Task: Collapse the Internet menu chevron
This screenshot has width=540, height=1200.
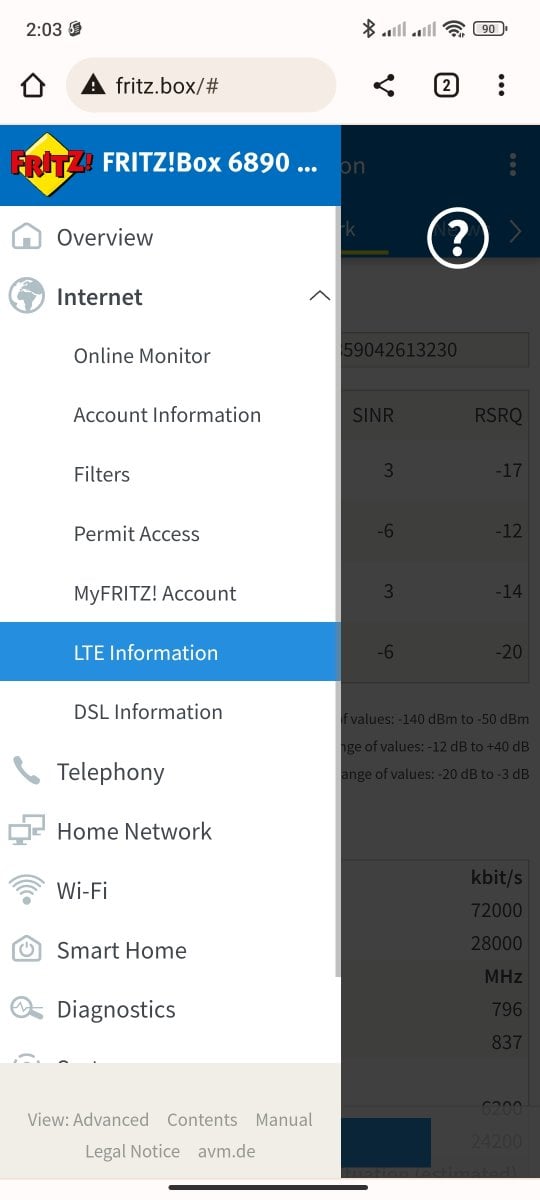Action: point(319,297)
